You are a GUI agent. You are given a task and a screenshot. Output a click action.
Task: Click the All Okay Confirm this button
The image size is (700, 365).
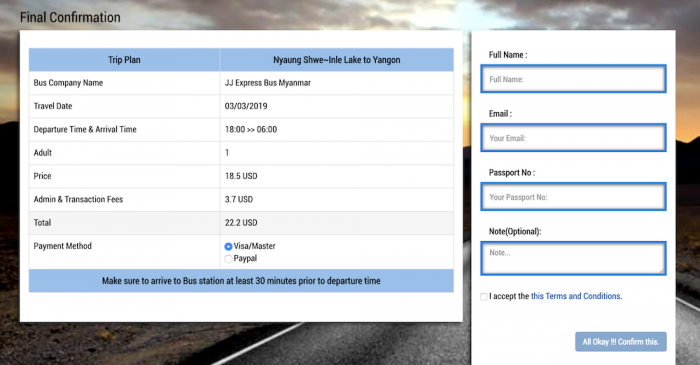[621, 342]
